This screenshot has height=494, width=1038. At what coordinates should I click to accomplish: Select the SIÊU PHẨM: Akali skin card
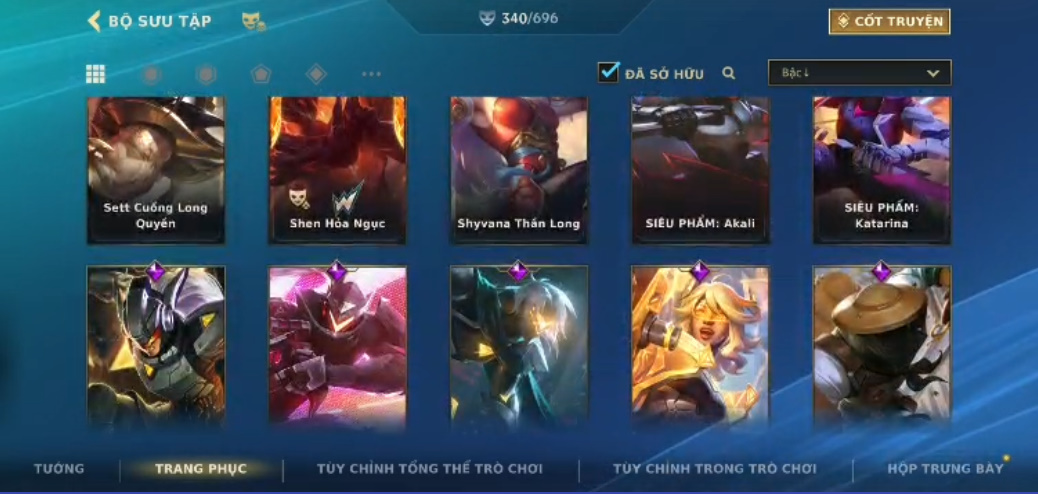click(700, 170)
